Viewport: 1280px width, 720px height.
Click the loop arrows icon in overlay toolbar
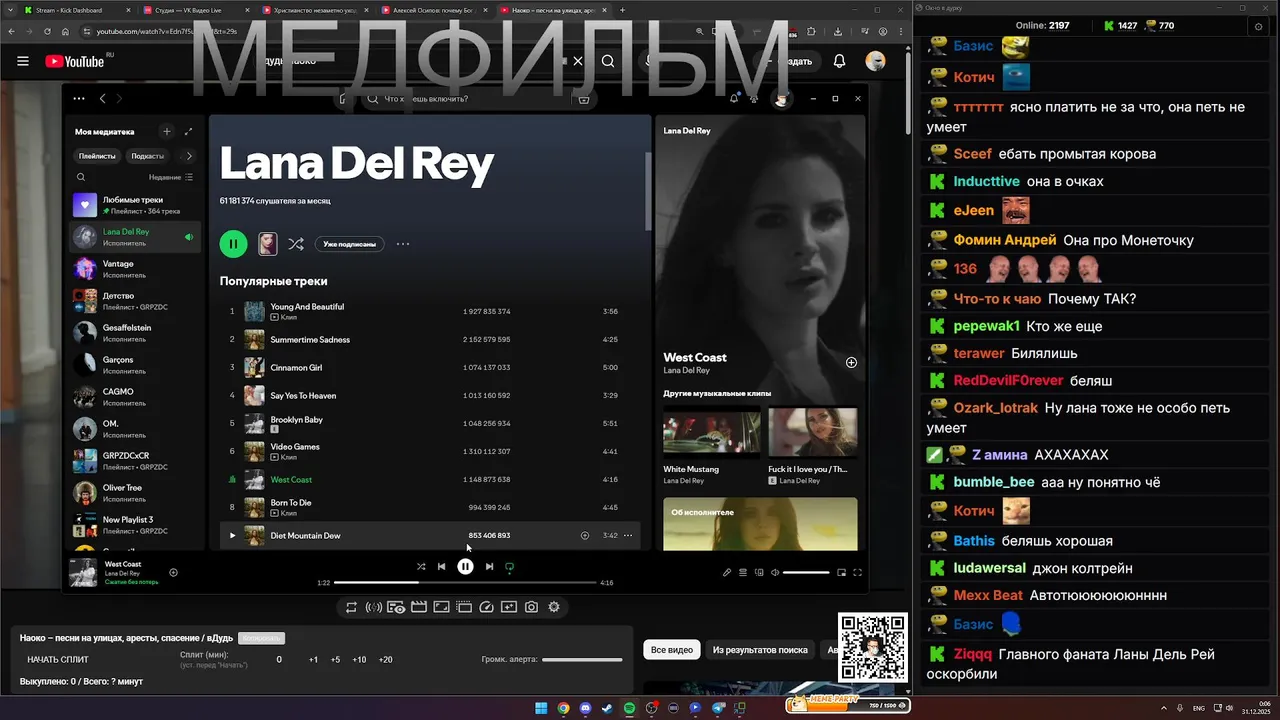pos(351,607)
